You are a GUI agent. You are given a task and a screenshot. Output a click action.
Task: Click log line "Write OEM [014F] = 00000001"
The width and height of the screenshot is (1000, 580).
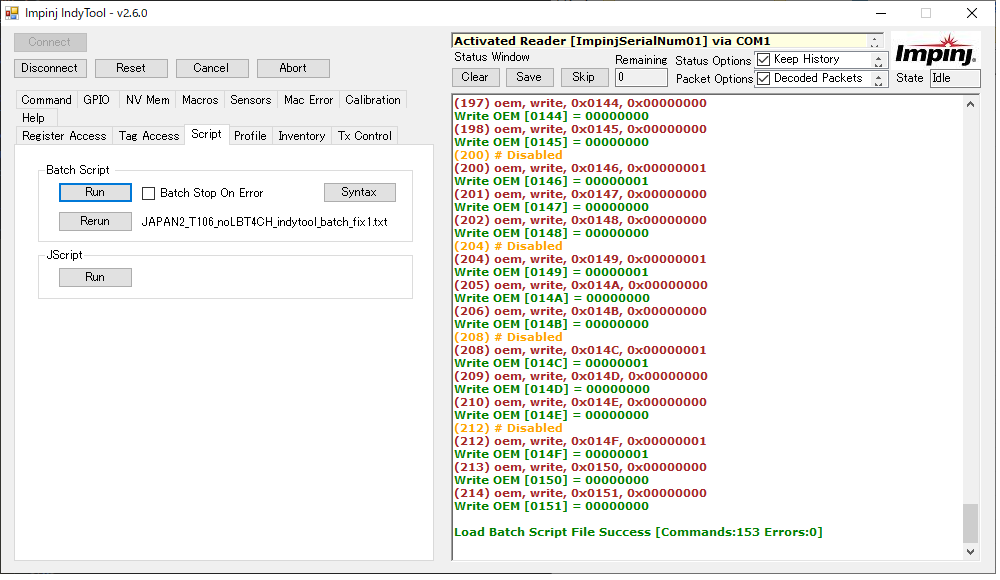tap(552, 455)
